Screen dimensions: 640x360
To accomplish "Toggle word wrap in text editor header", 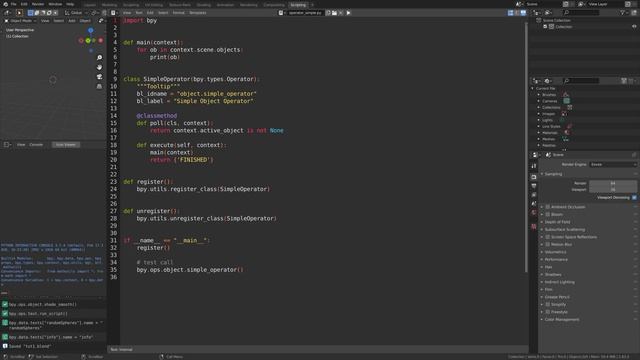I will pos(517,13).
